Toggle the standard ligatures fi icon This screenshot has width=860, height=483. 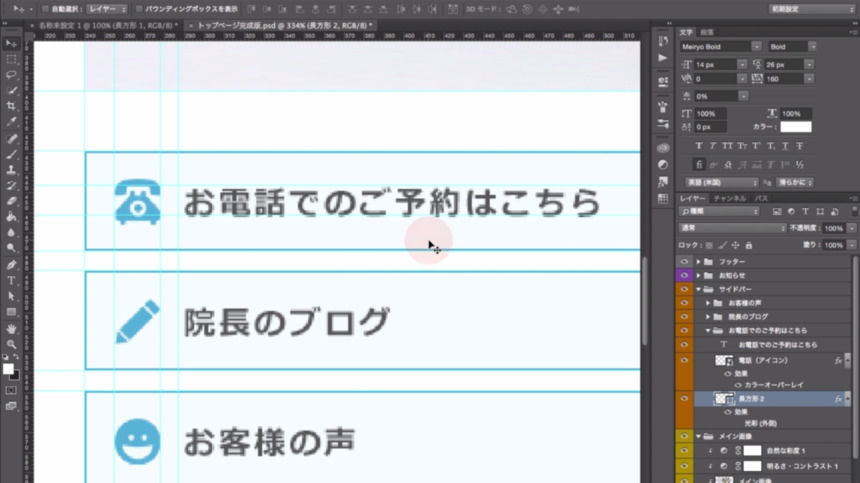pyautogui.click(x=699, y=164)
